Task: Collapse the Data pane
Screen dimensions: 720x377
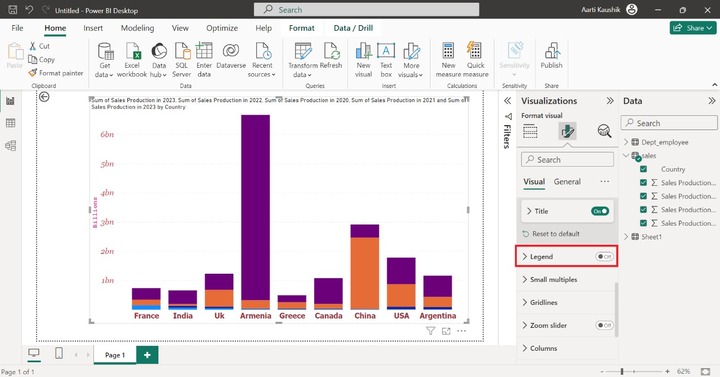Action: click(x=712, y=101)
